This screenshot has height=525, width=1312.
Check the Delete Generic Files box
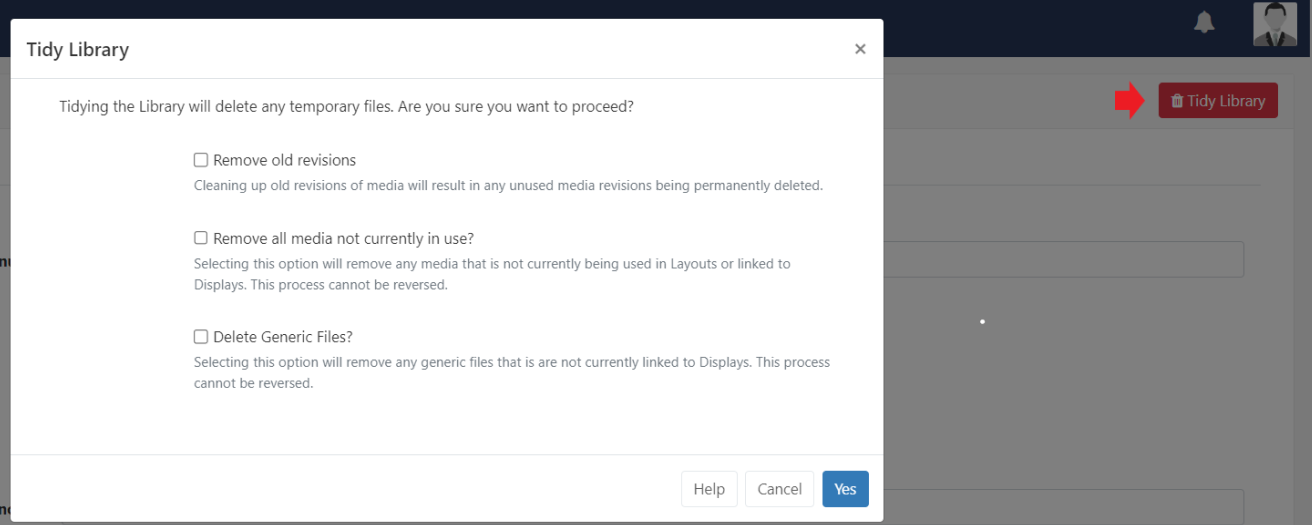point(201,337)
